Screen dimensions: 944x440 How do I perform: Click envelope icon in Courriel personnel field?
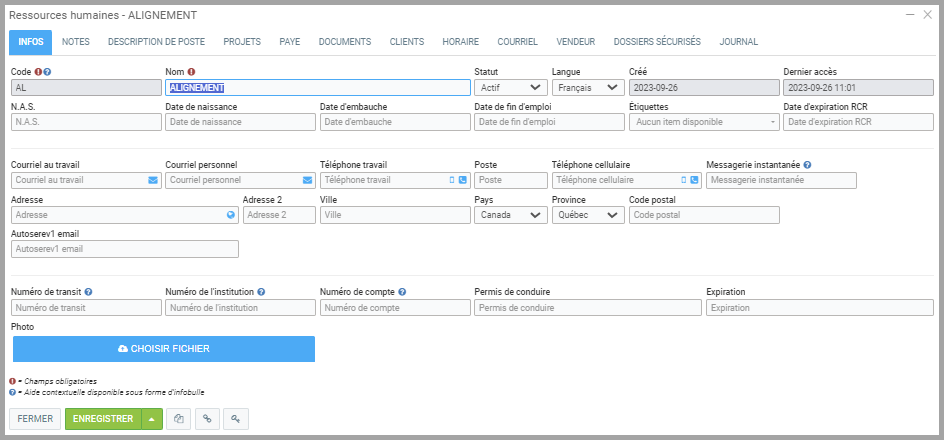point(307,181)
